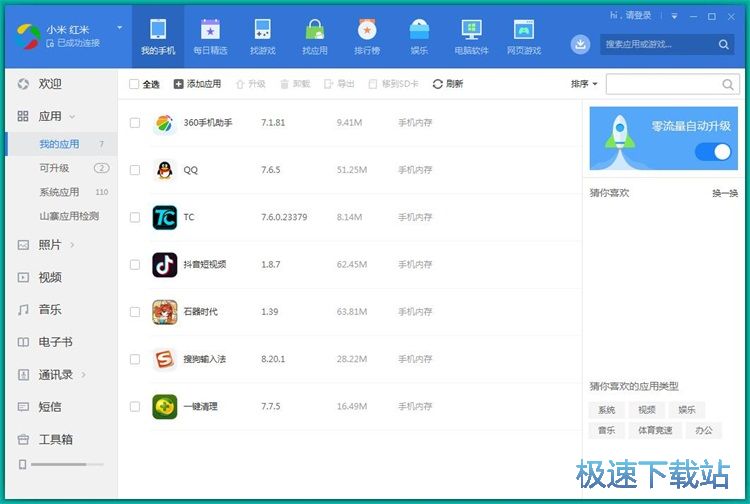The image size is (750, 504).
Task: Open the 找应用 tab
Action: tap(315, 37)
